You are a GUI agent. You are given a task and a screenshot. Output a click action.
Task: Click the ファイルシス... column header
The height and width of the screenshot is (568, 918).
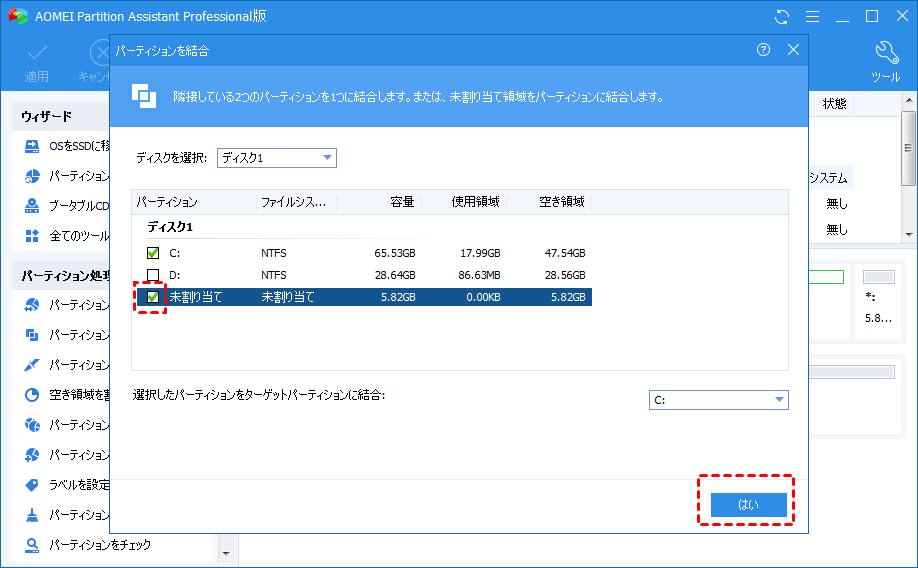tap(296, 202)
